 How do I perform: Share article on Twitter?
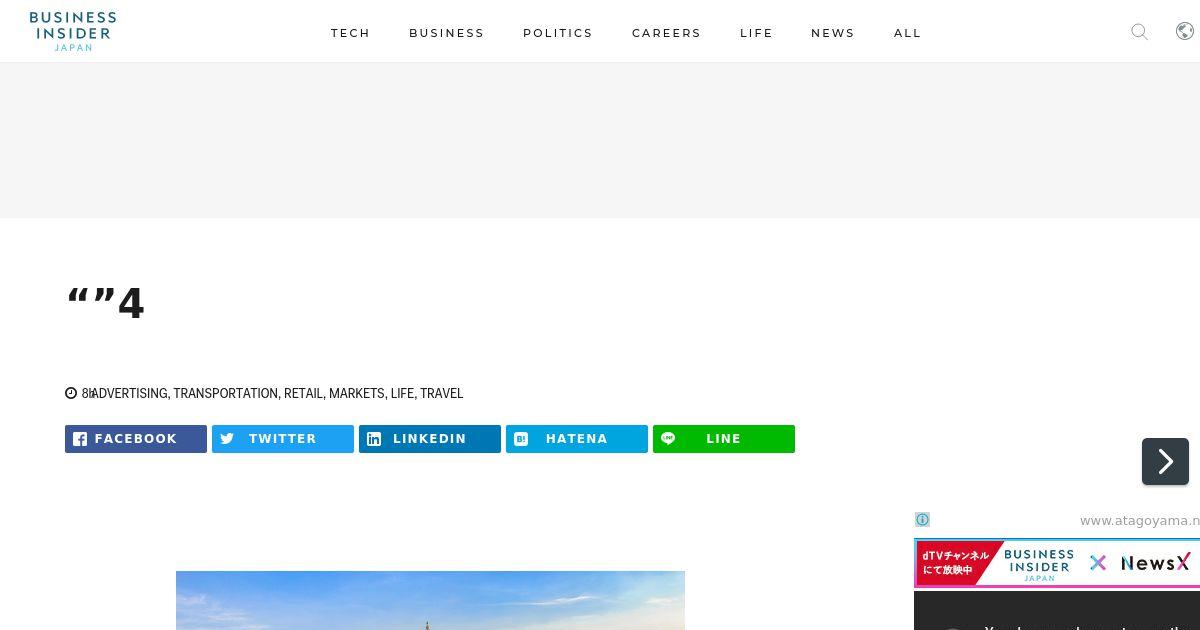[283, 439]
